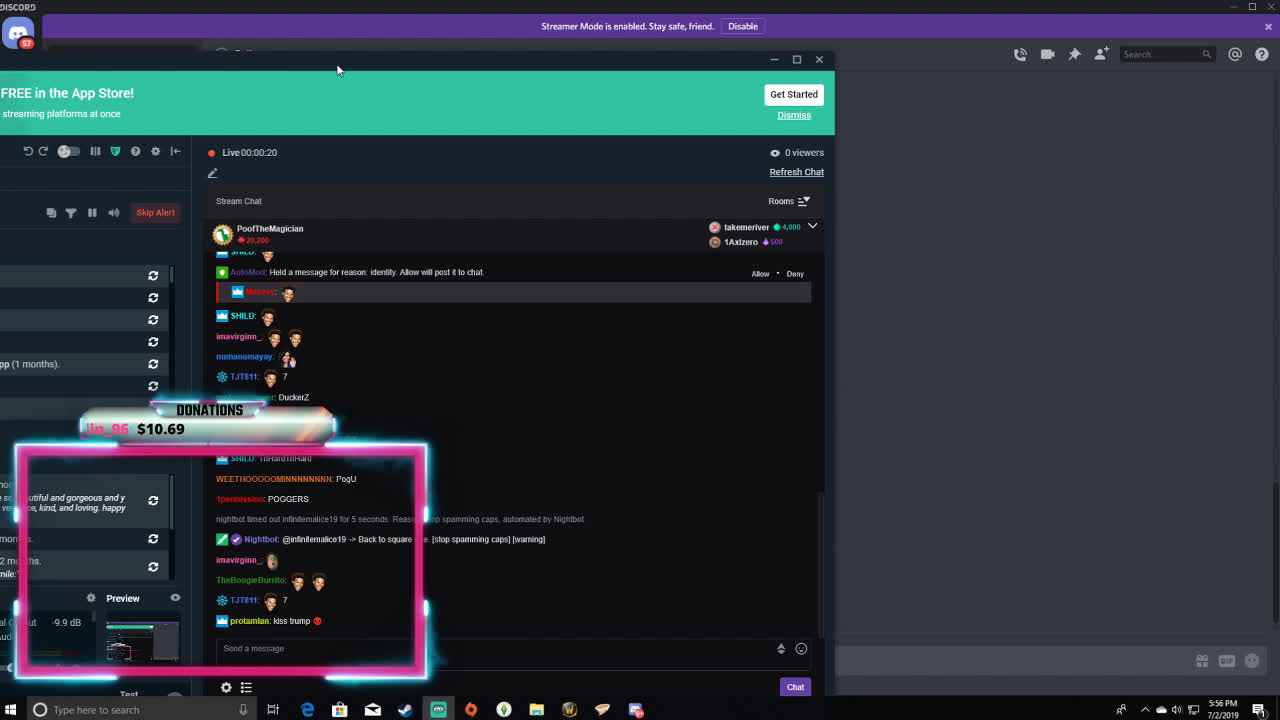Image resolution: width=1280 pixels, height=720 pixels.
Task: Mute alerts with the speaker icon
Action: [x=113, y=212]
